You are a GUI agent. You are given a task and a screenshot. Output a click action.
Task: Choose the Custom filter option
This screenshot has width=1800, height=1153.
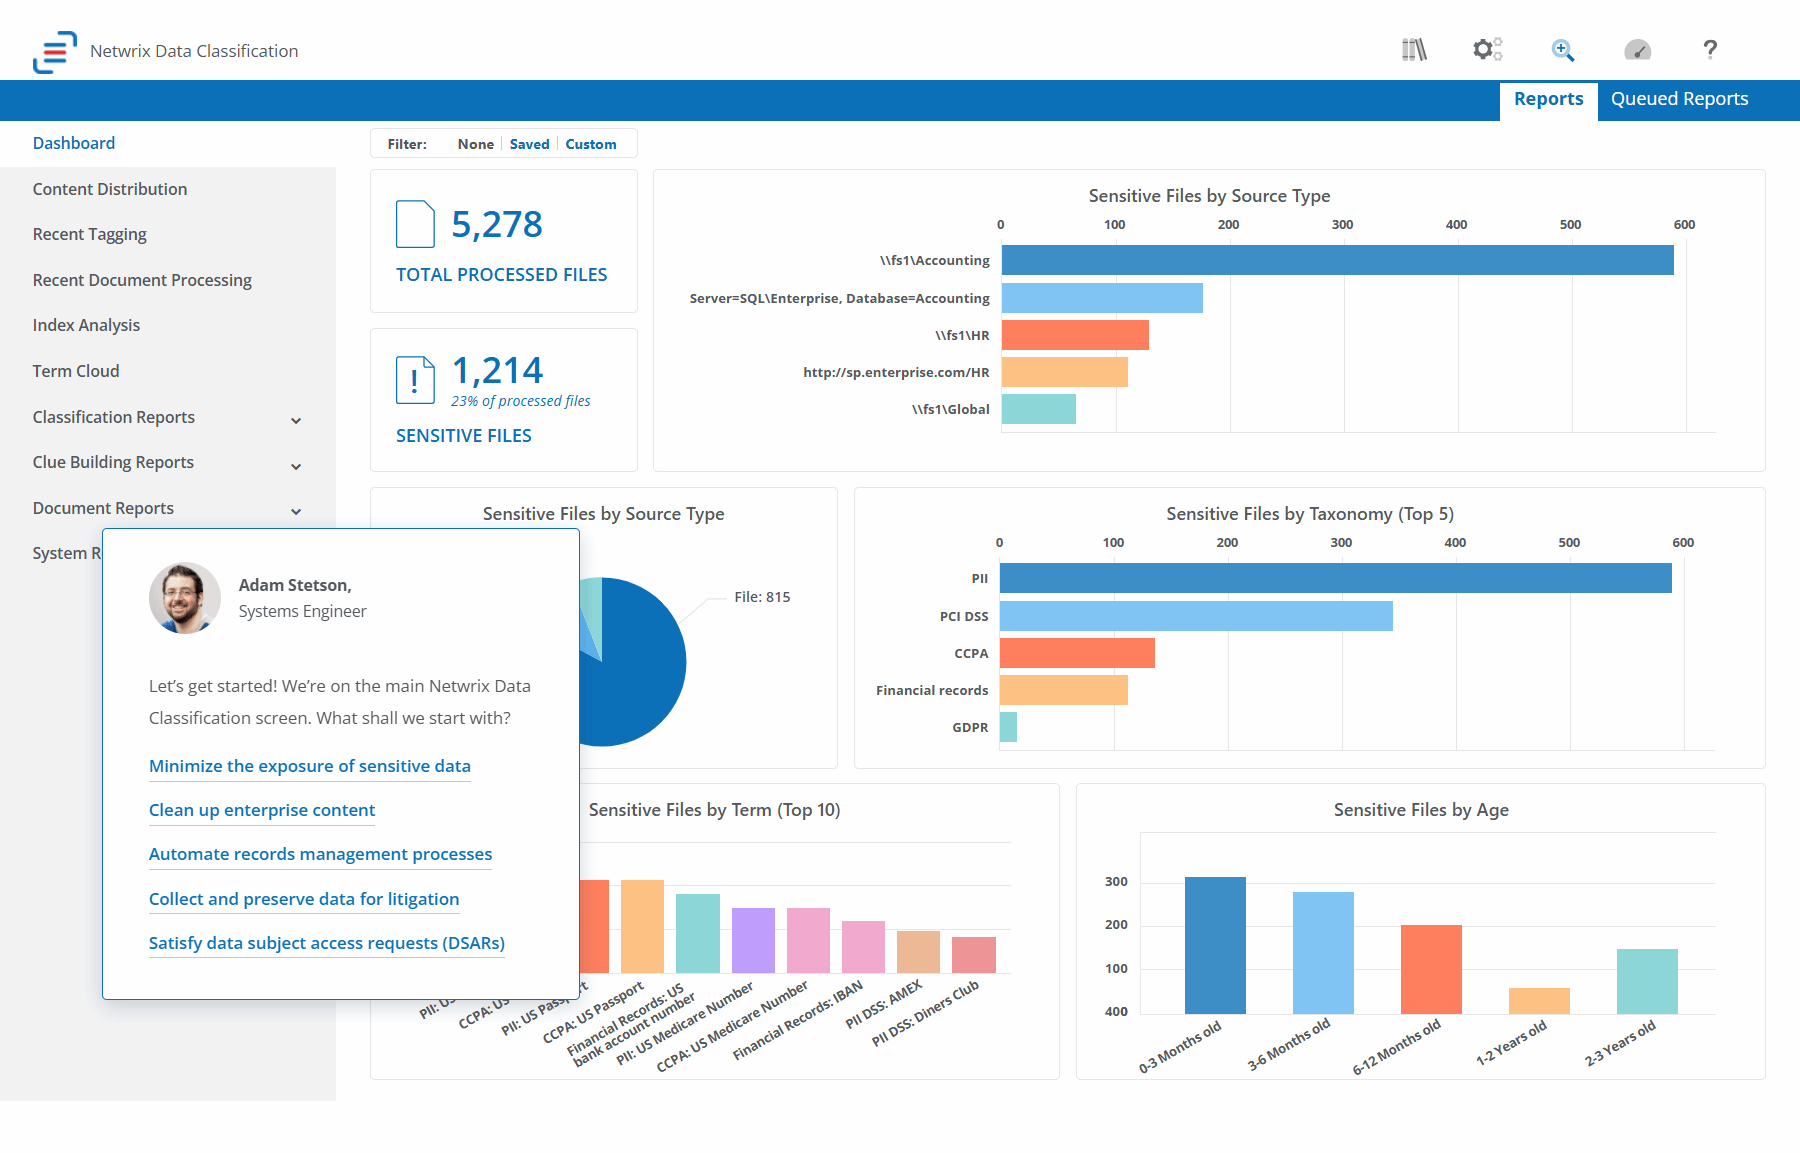pos(590,144)
